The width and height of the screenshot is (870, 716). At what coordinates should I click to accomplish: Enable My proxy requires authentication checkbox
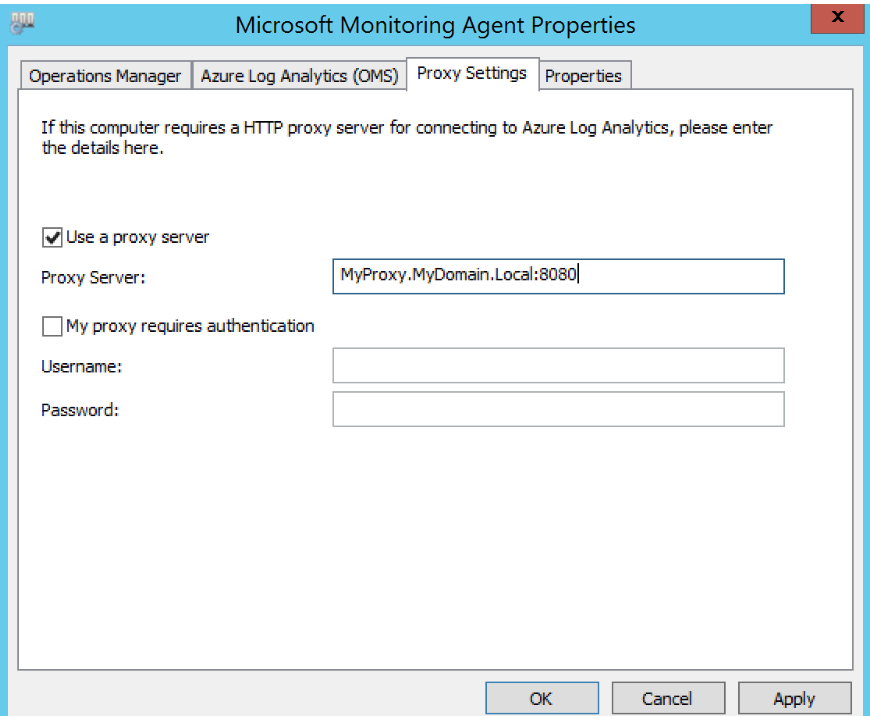tap(52, 326)
